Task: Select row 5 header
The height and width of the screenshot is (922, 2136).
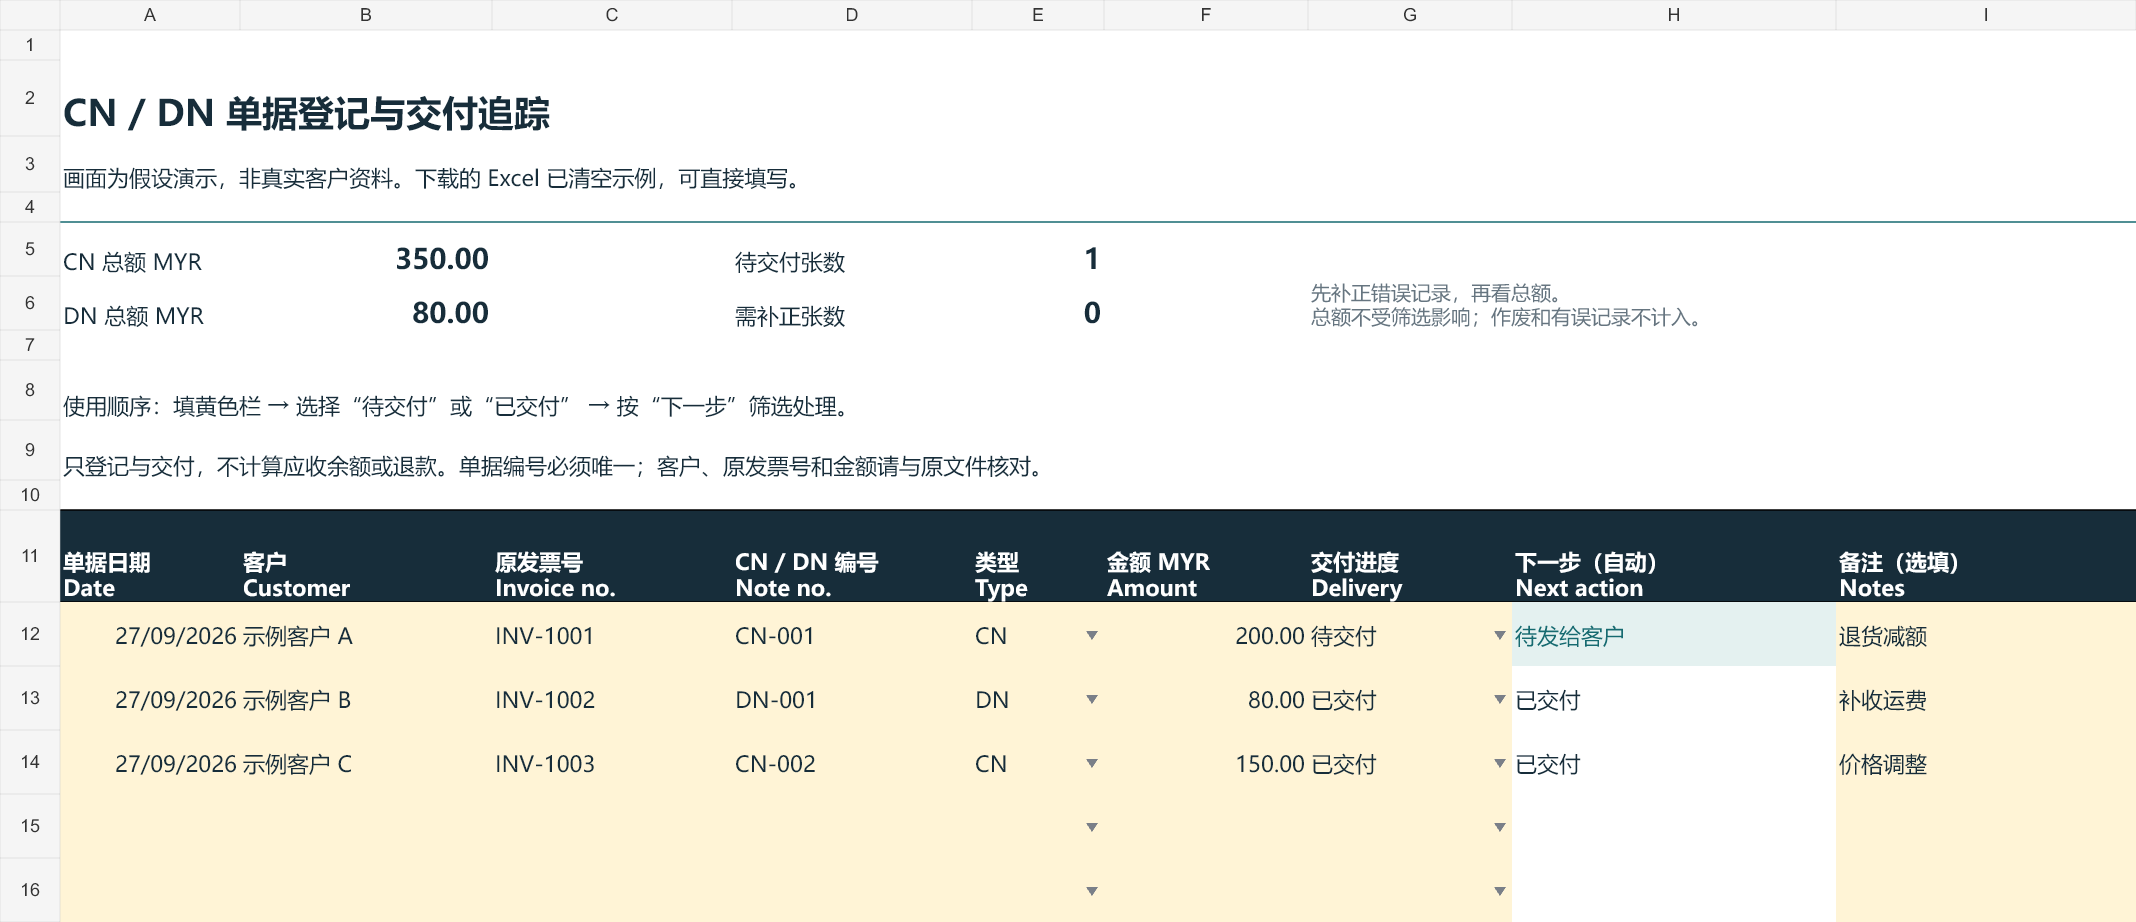Action: 30,249
